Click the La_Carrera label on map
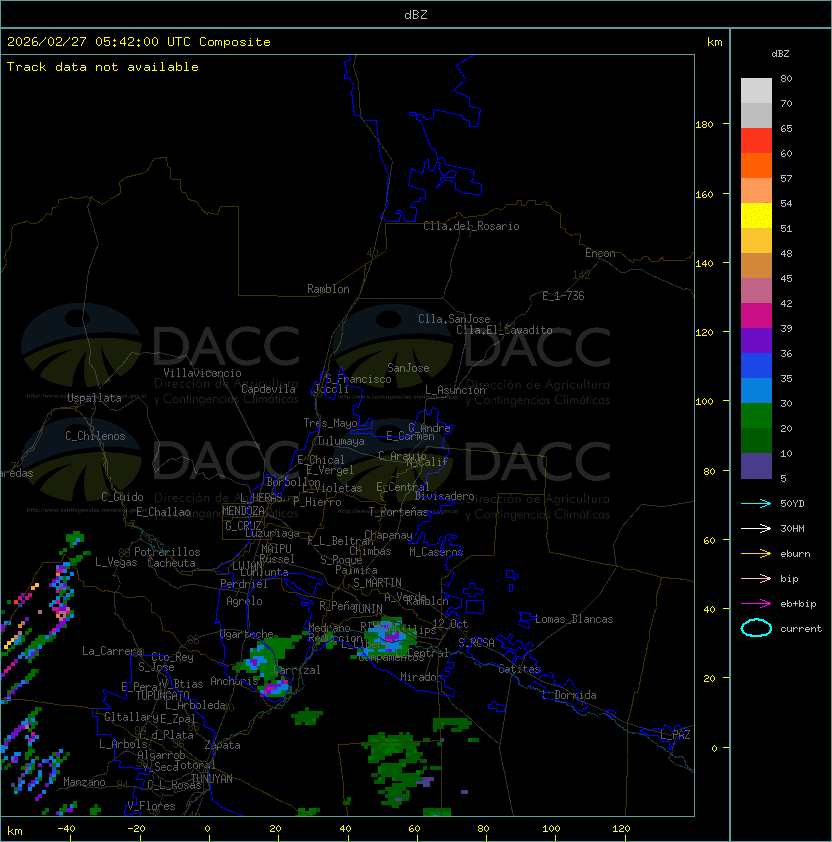 [x=113, y=651]
